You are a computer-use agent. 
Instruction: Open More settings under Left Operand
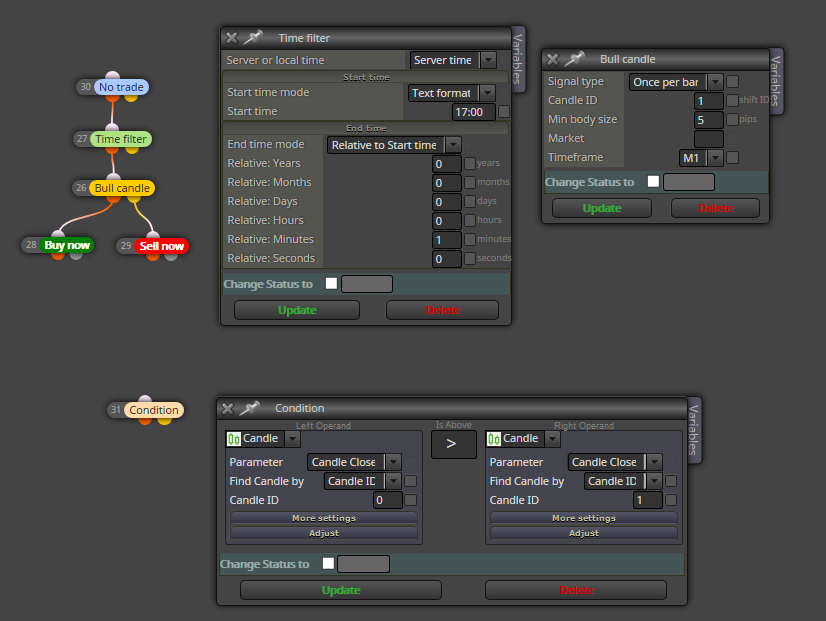[324, 518]
